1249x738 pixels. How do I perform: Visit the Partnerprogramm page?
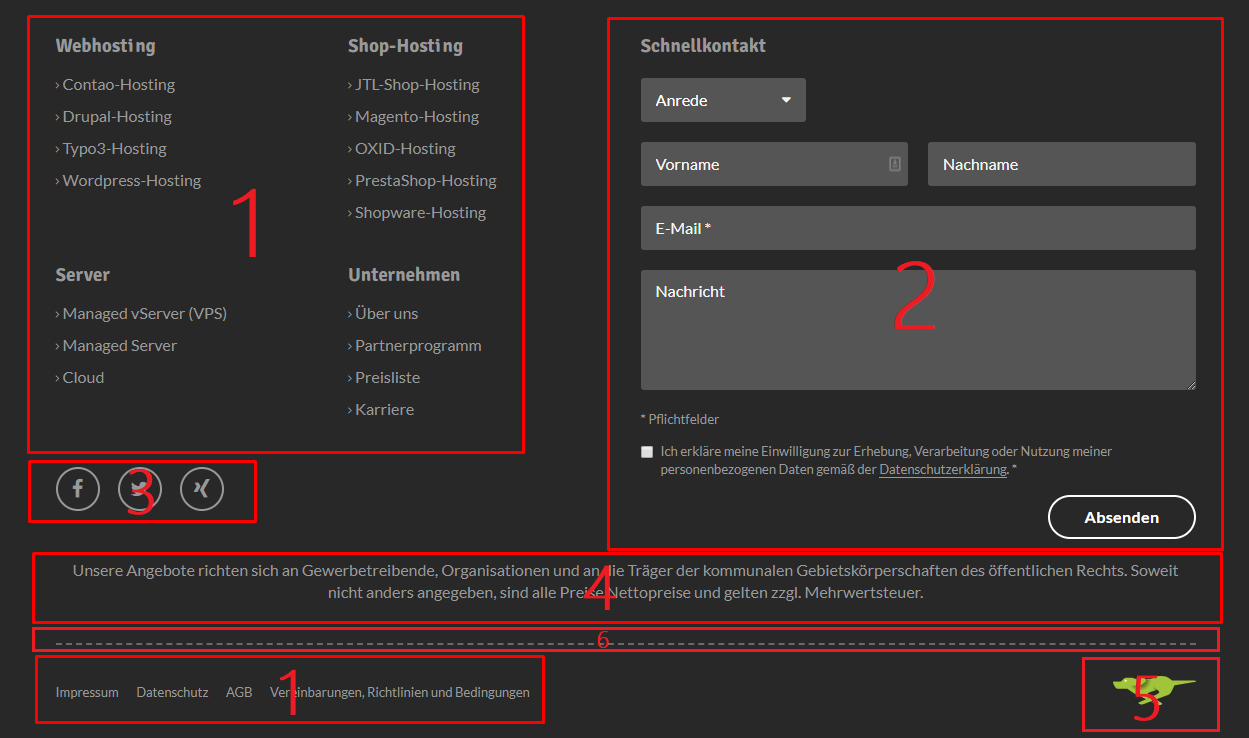[418, 346]
